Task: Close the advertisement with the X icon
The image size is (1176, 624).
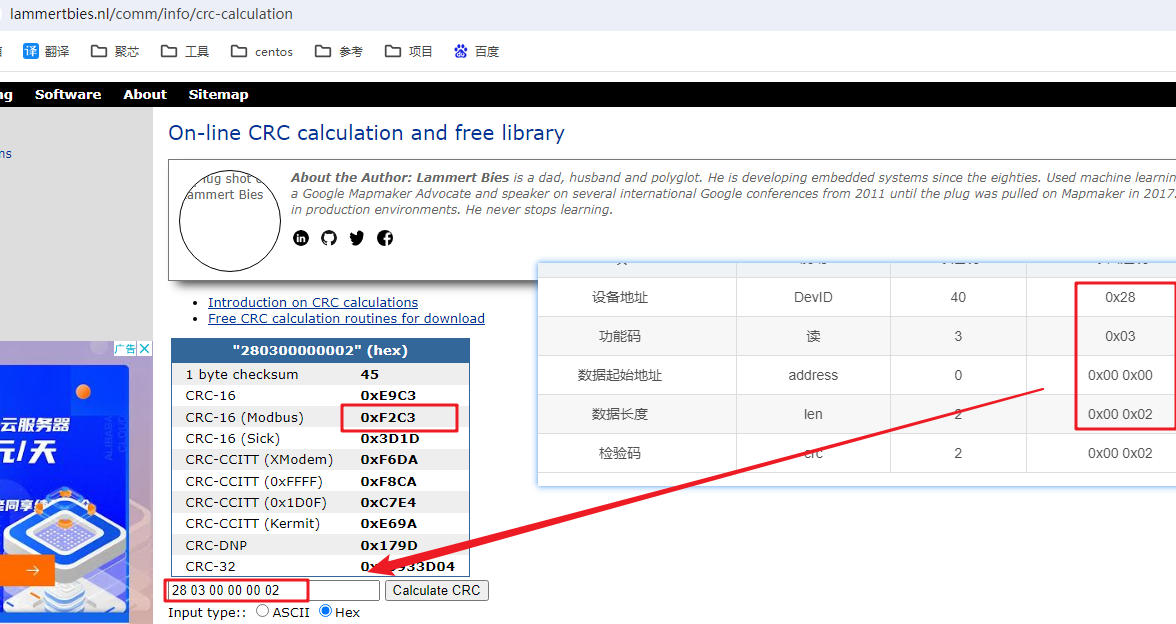Action: tap(145, 349)
